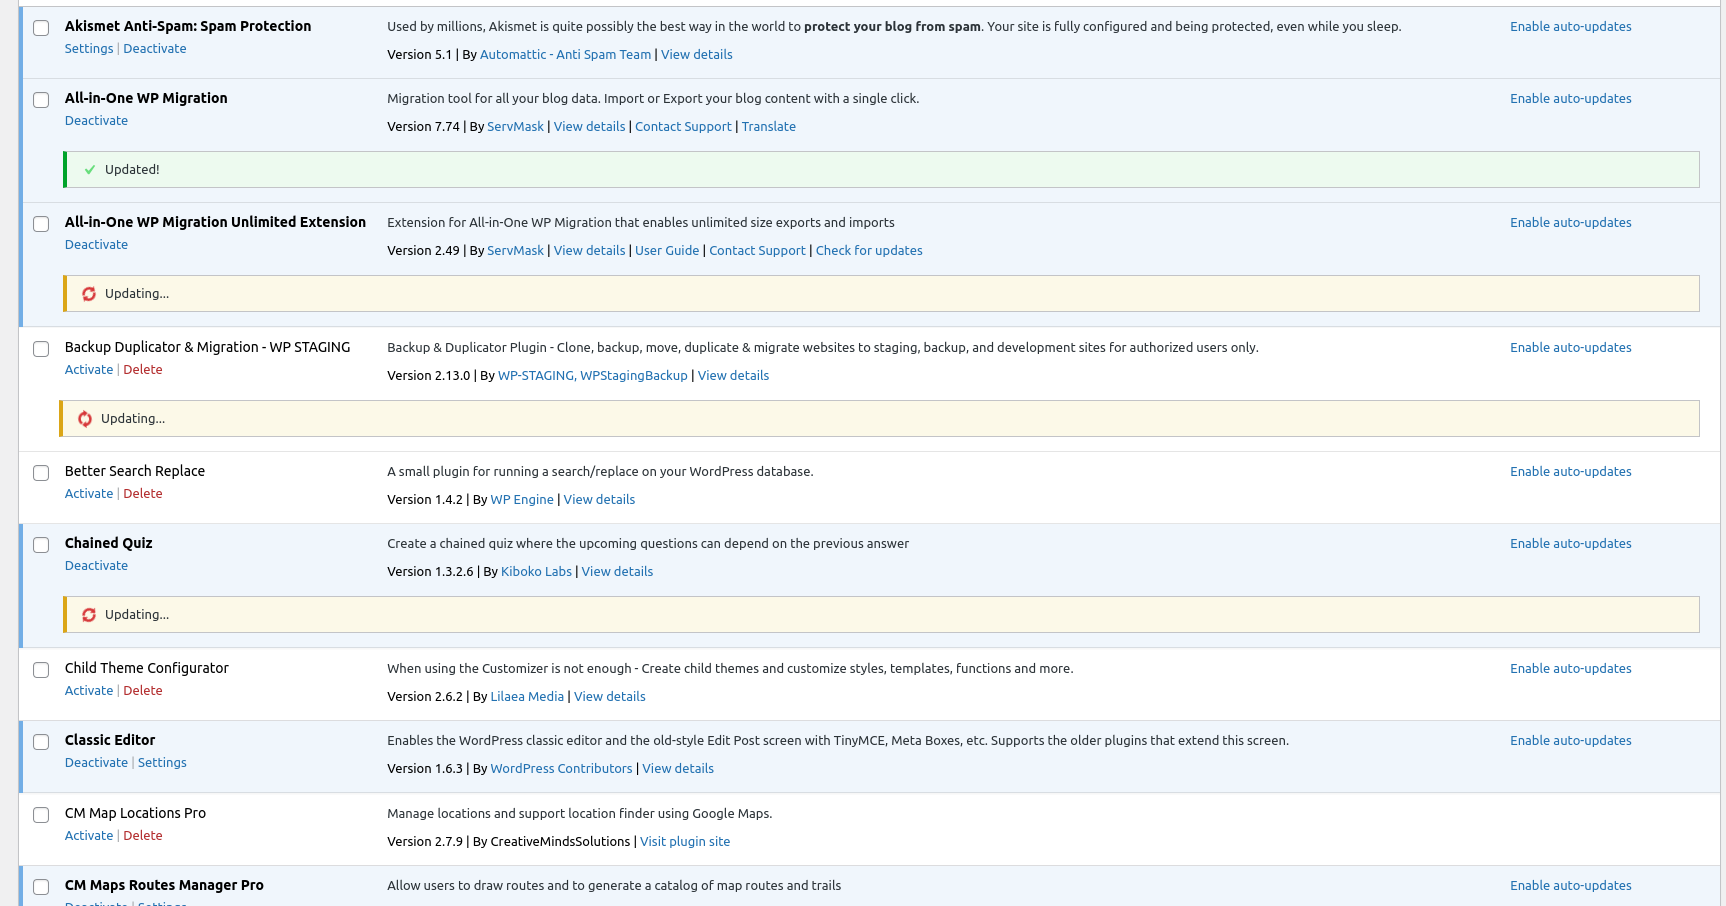Visit plugin site for CM Map Locations Pro
Image resolution: width=1726 pixels, height=906 pixels.
tap(685, 842)
